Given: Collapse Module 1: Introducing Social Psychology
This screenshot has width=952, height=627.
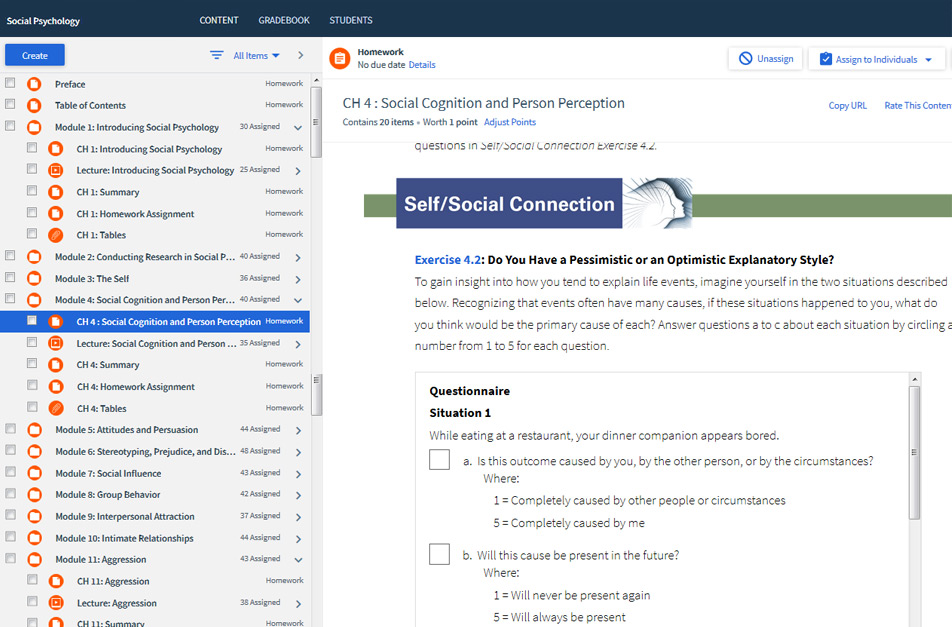Looking at the screenshot, I should point(298,127).
